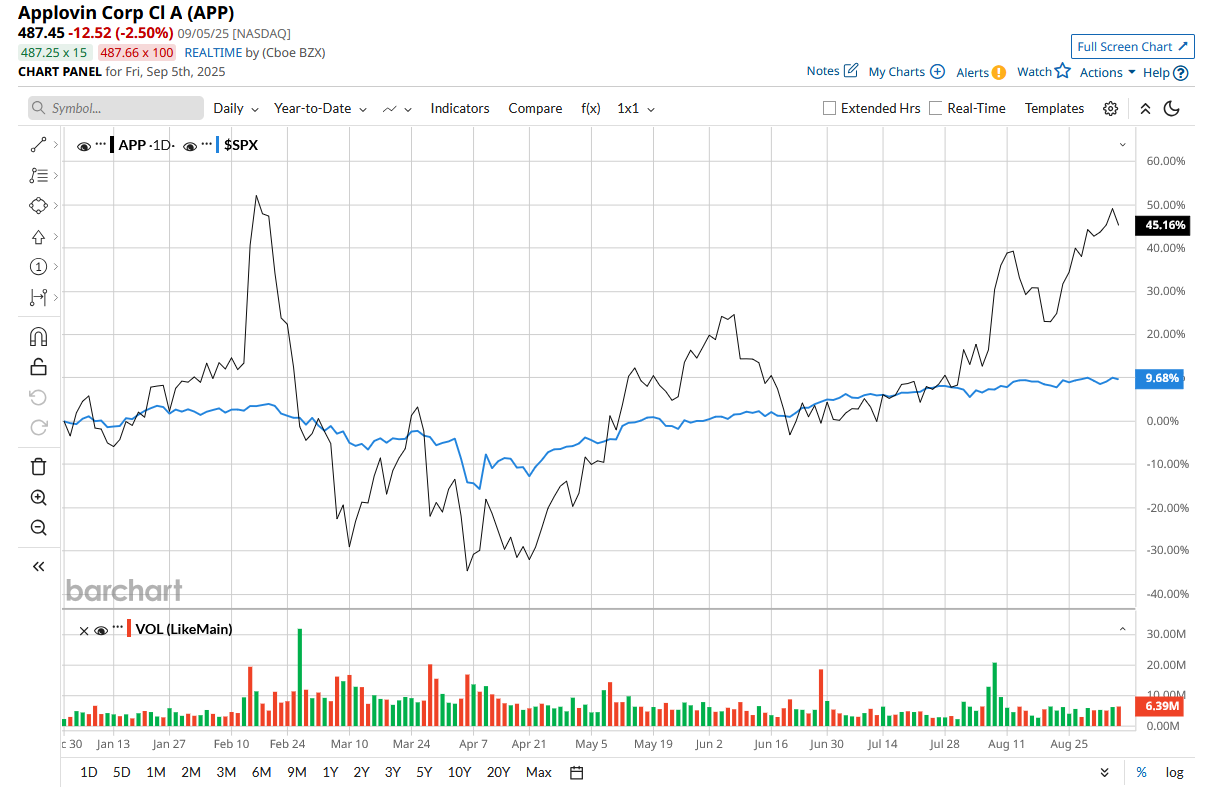Select the 1Y time range
This screenshot has width=1222, height=811.
coord(330,772)
